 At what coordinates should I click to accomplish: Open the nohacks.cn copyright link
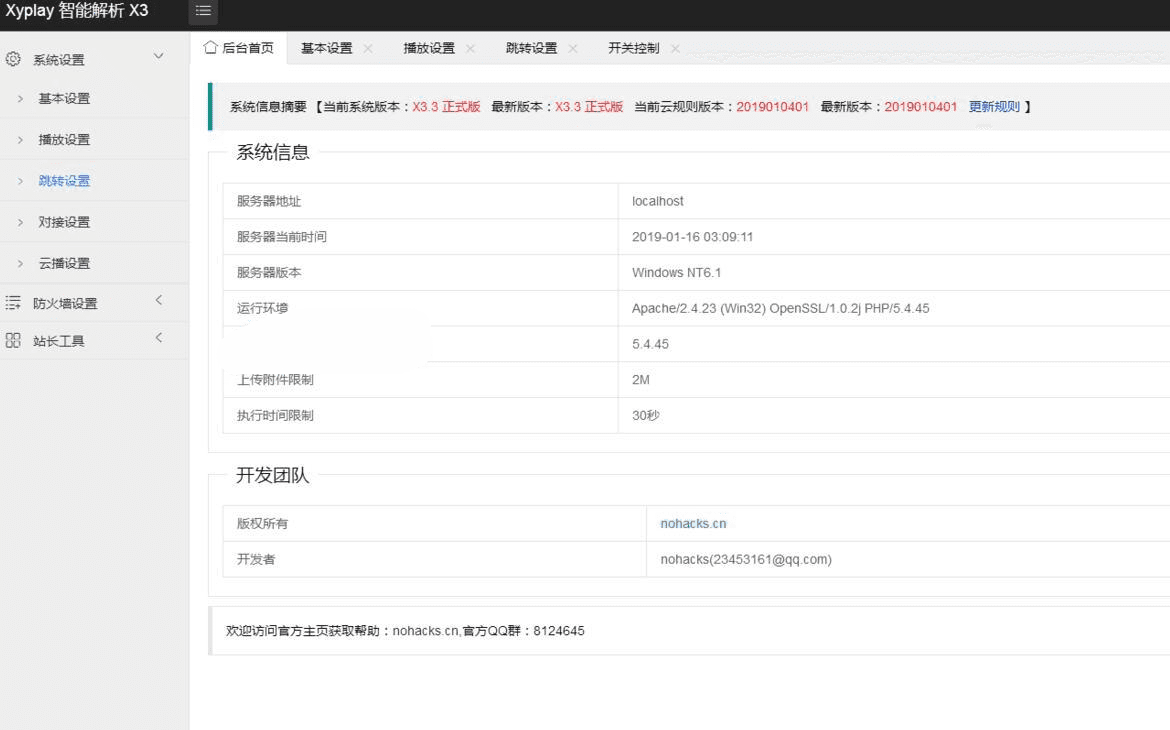pos(693,523)
